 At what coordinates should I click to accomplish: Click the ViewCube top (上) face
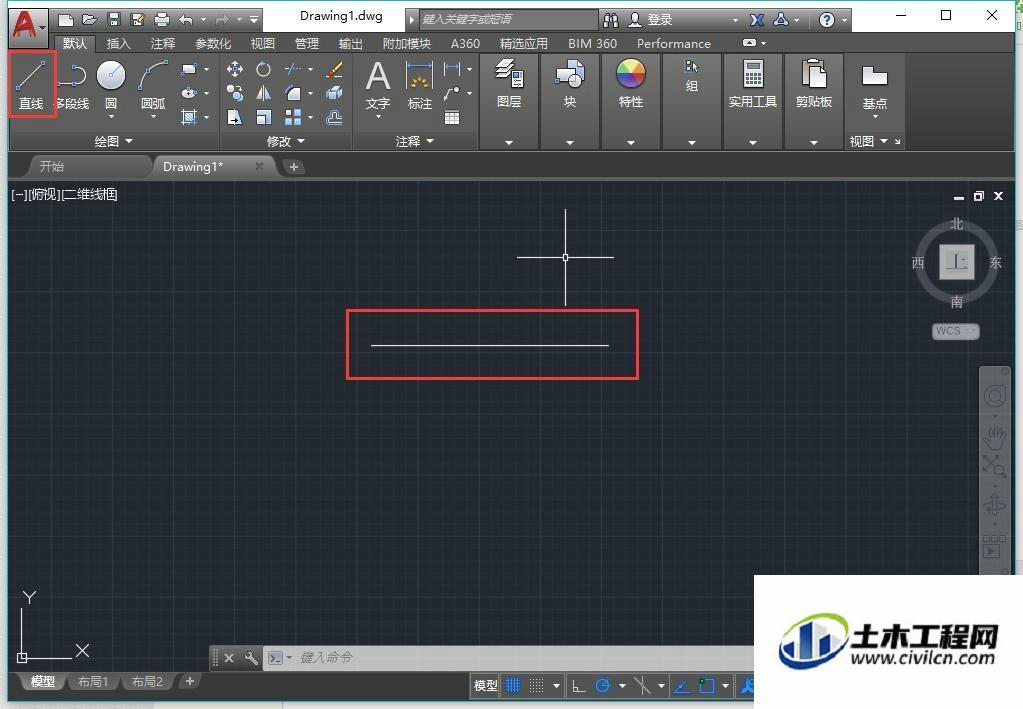coord(956,262)
